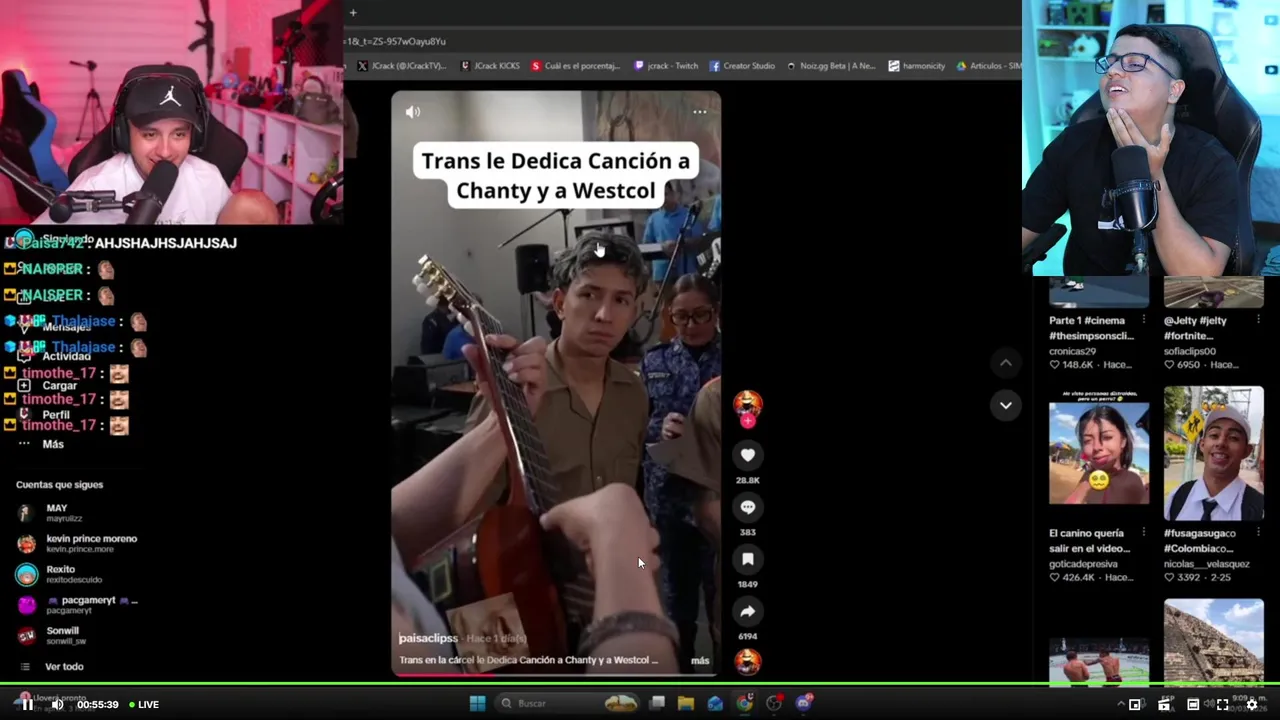
Task: Open the pyramid video thumbnail
Action: [1213, 641]
